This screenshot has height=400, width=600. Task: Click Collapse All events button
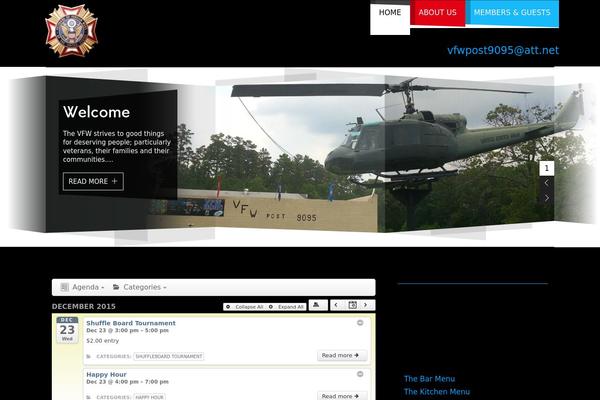coord(245,307)
